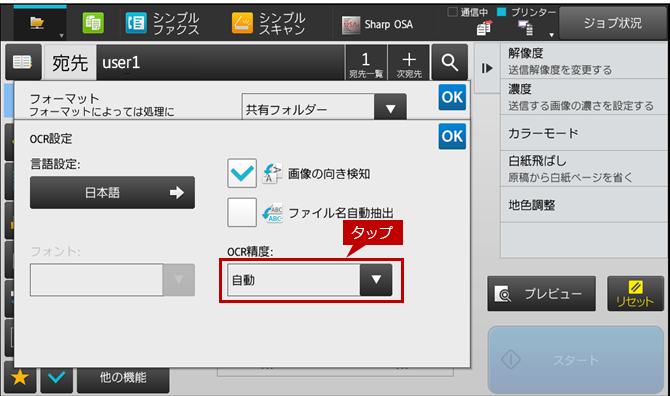
Task: Expand mode dropdown arrow under folder icon
Action: click(62, 35)
